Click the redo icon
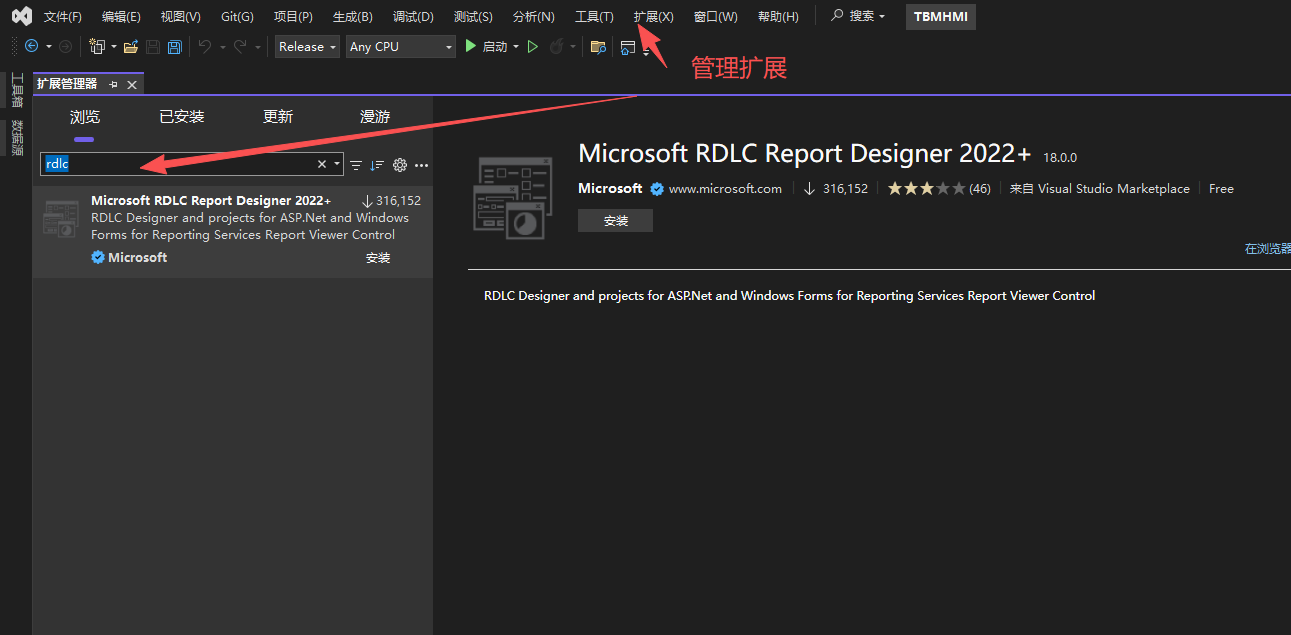 (x=240, y=46)
